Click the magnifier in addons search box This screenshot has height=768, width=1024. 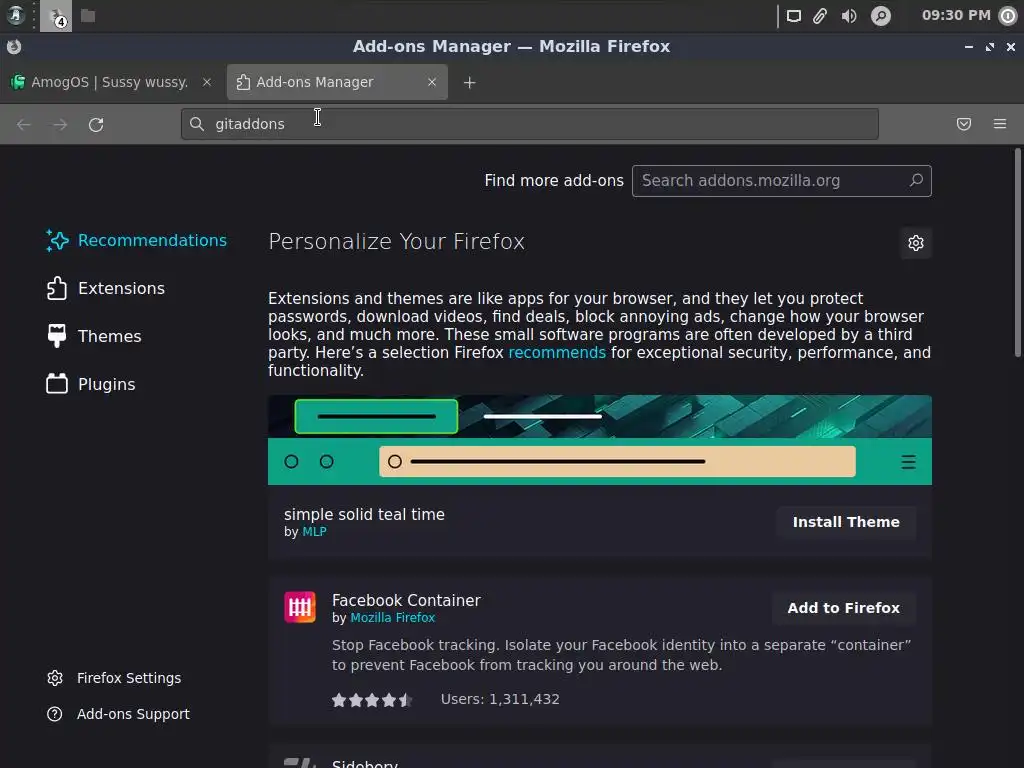[x=916, y=180]
